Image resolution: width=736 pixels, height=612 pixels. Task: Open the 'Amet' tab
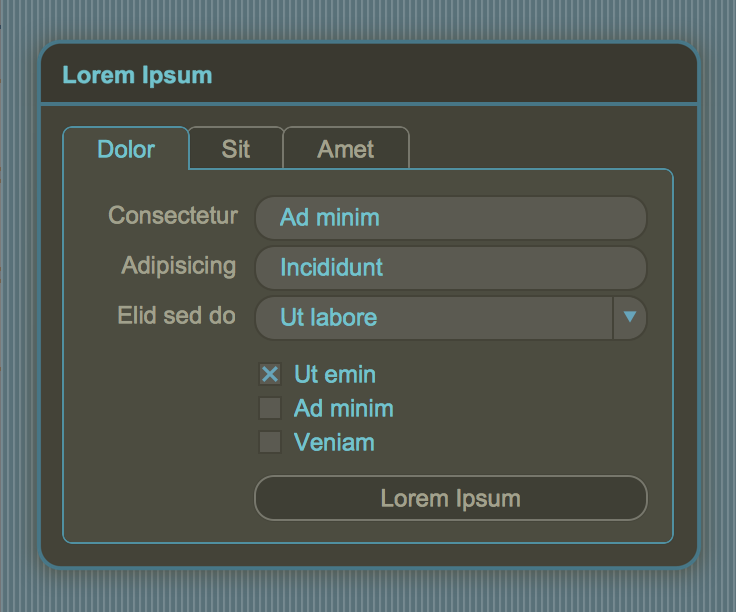[x=346, y=148]
